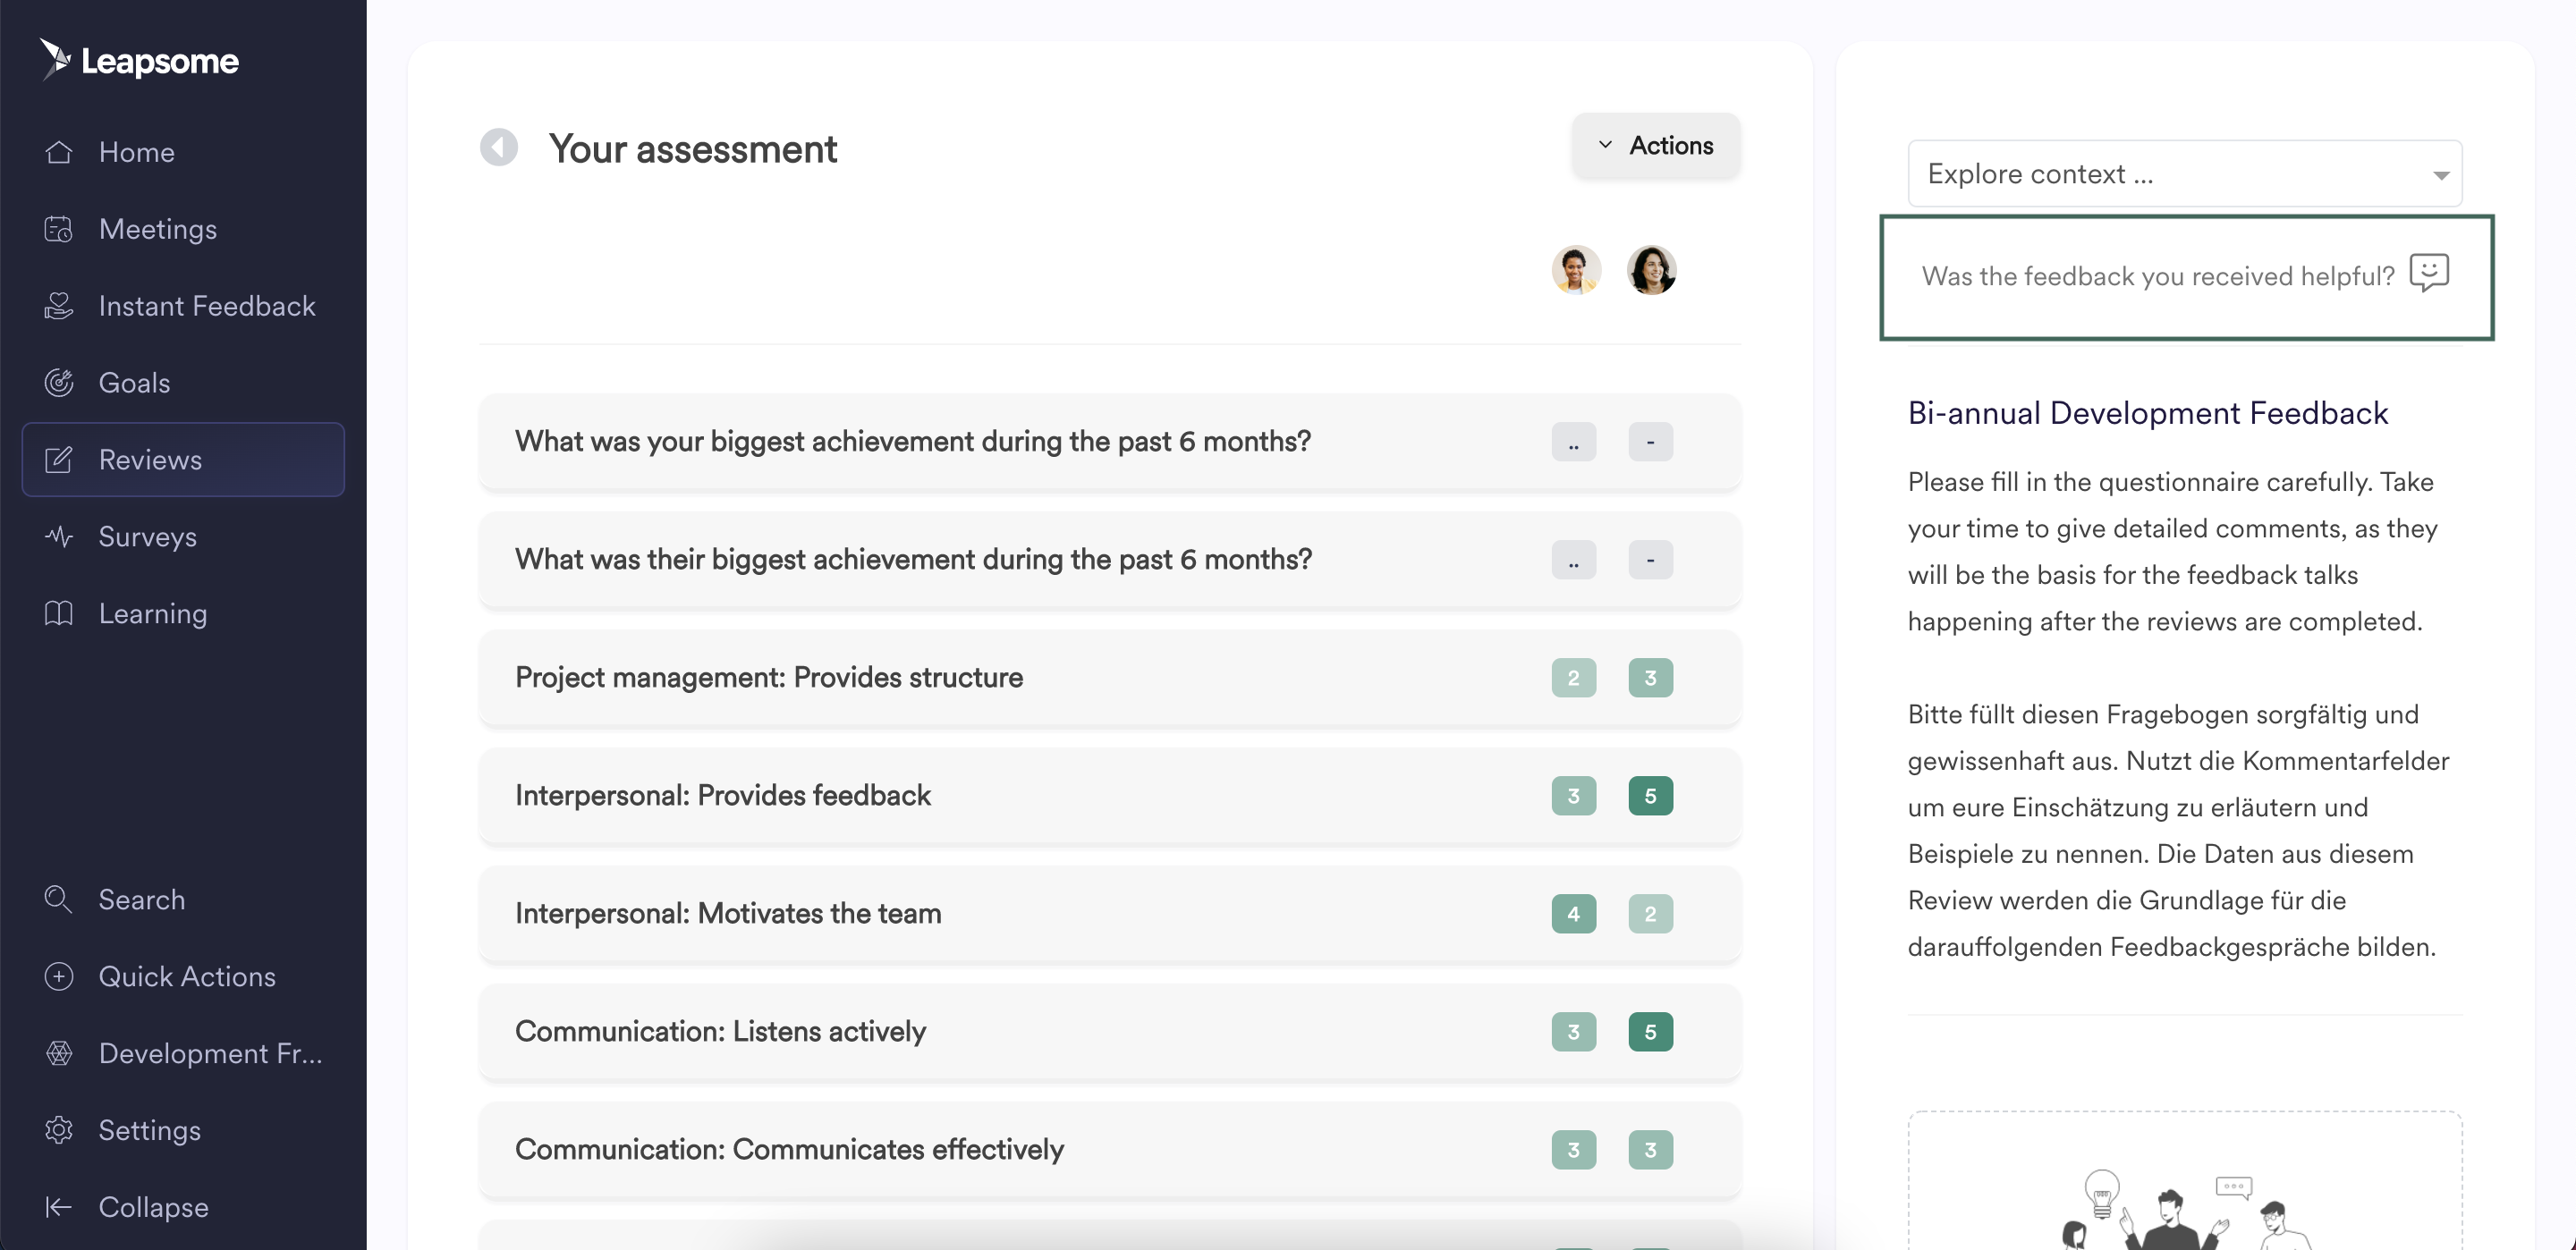
Task: Click score 2 badge on Provides structure
Action: point(1574,678)
